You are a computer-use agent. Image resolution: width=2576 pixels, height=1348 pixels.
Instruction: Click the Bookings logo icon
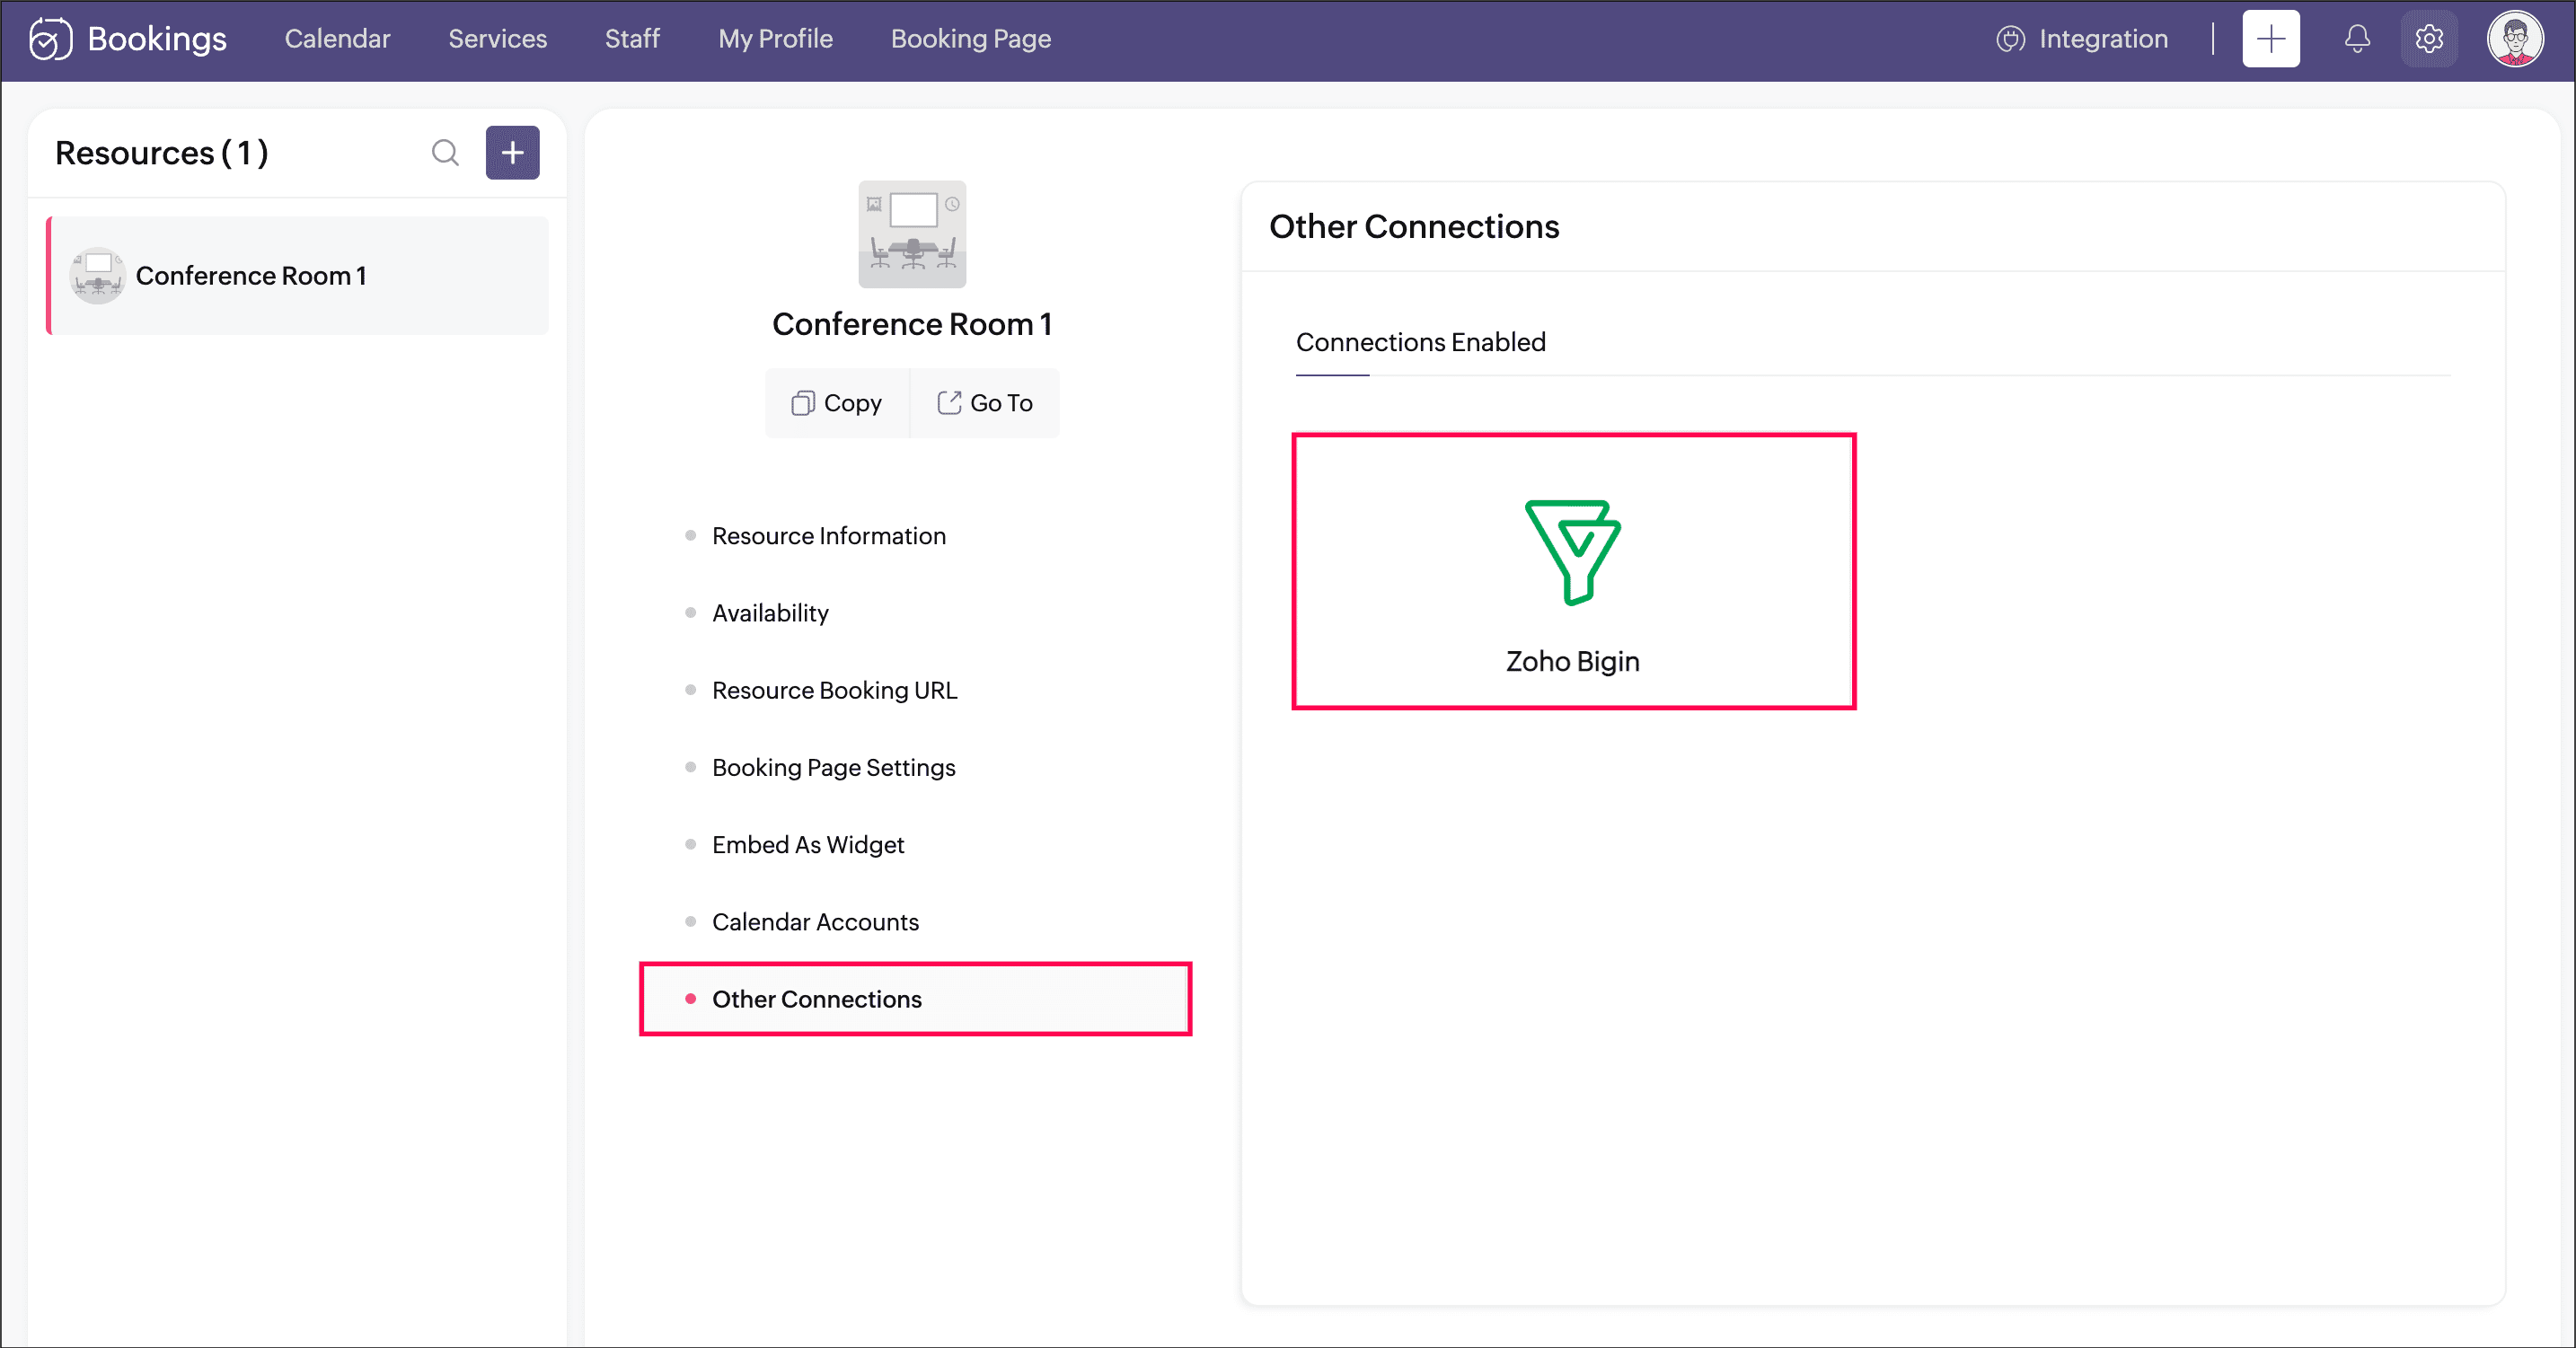(x=50, y=39)
